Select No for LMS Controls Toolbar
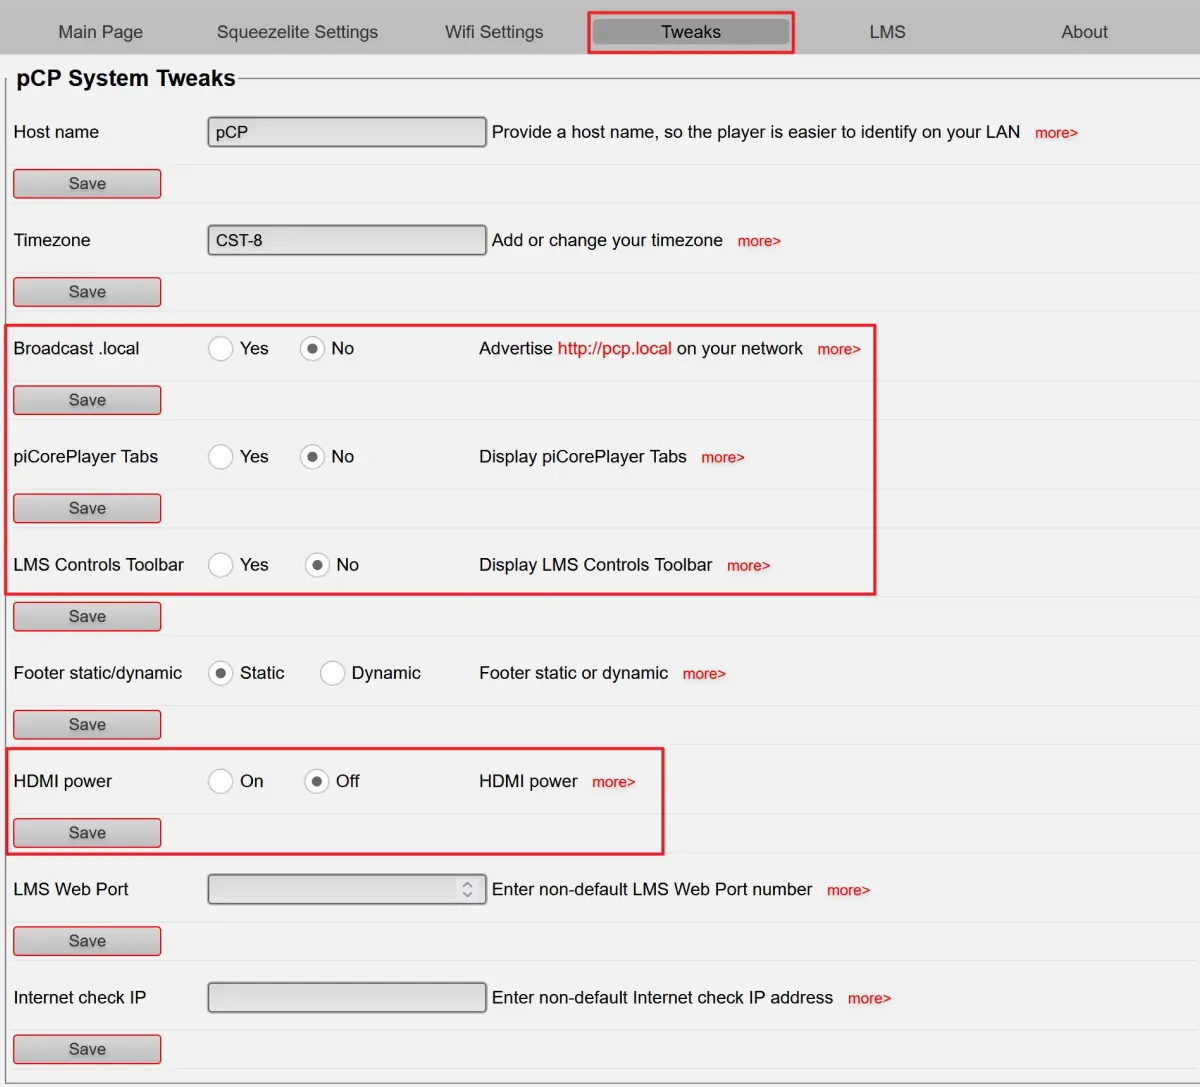1200x1087 pixels. (x=317, y=565)
